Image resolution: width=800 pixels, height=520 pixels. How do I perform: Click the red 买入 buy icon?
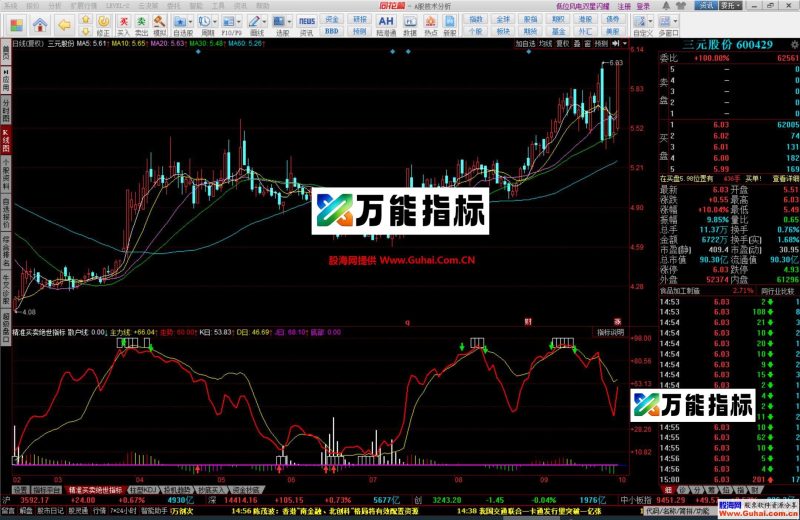pyautogui.click(x=123, y=25)
